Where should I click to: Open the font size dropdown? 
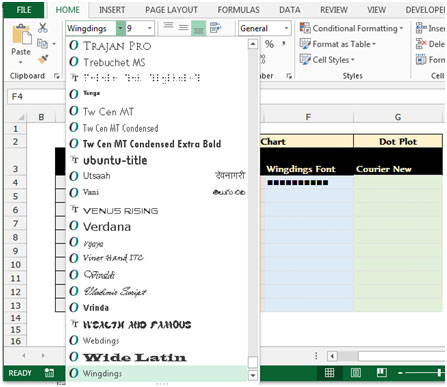pyautogui.click(x=150, y=28)
